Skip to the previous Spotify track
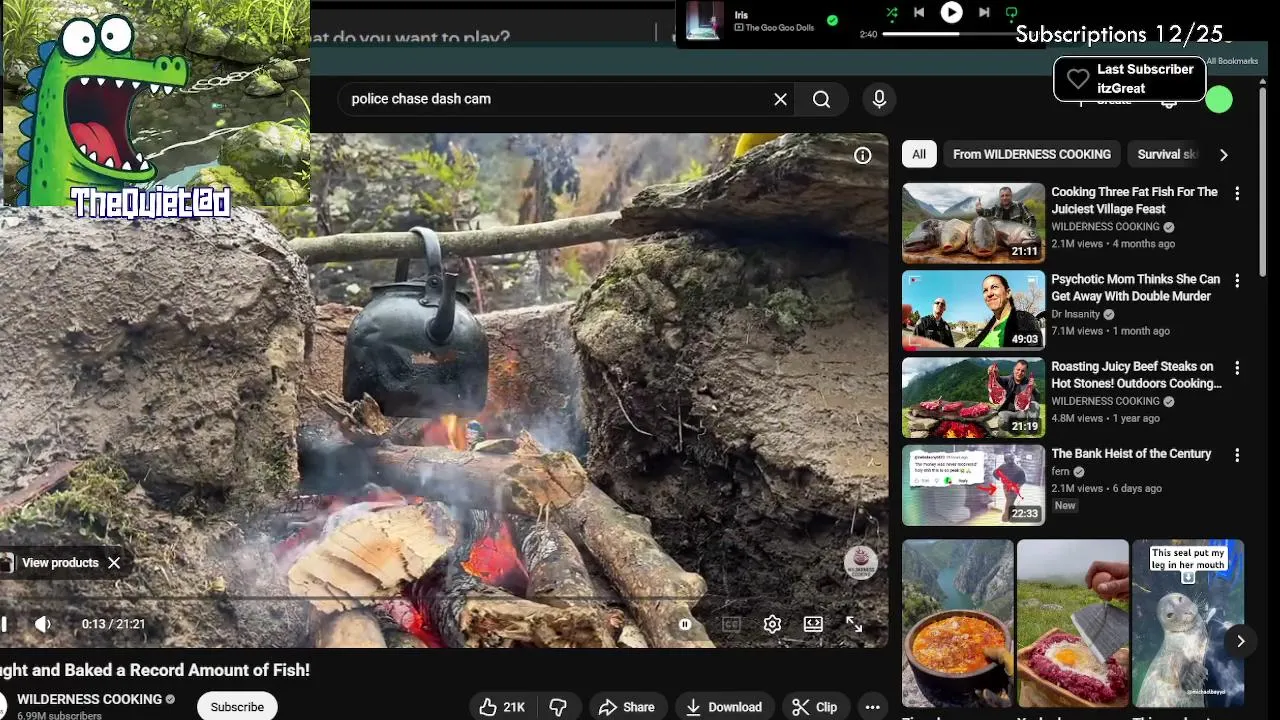The height and width of the screenshot is (720, 1280). [918, 12]
